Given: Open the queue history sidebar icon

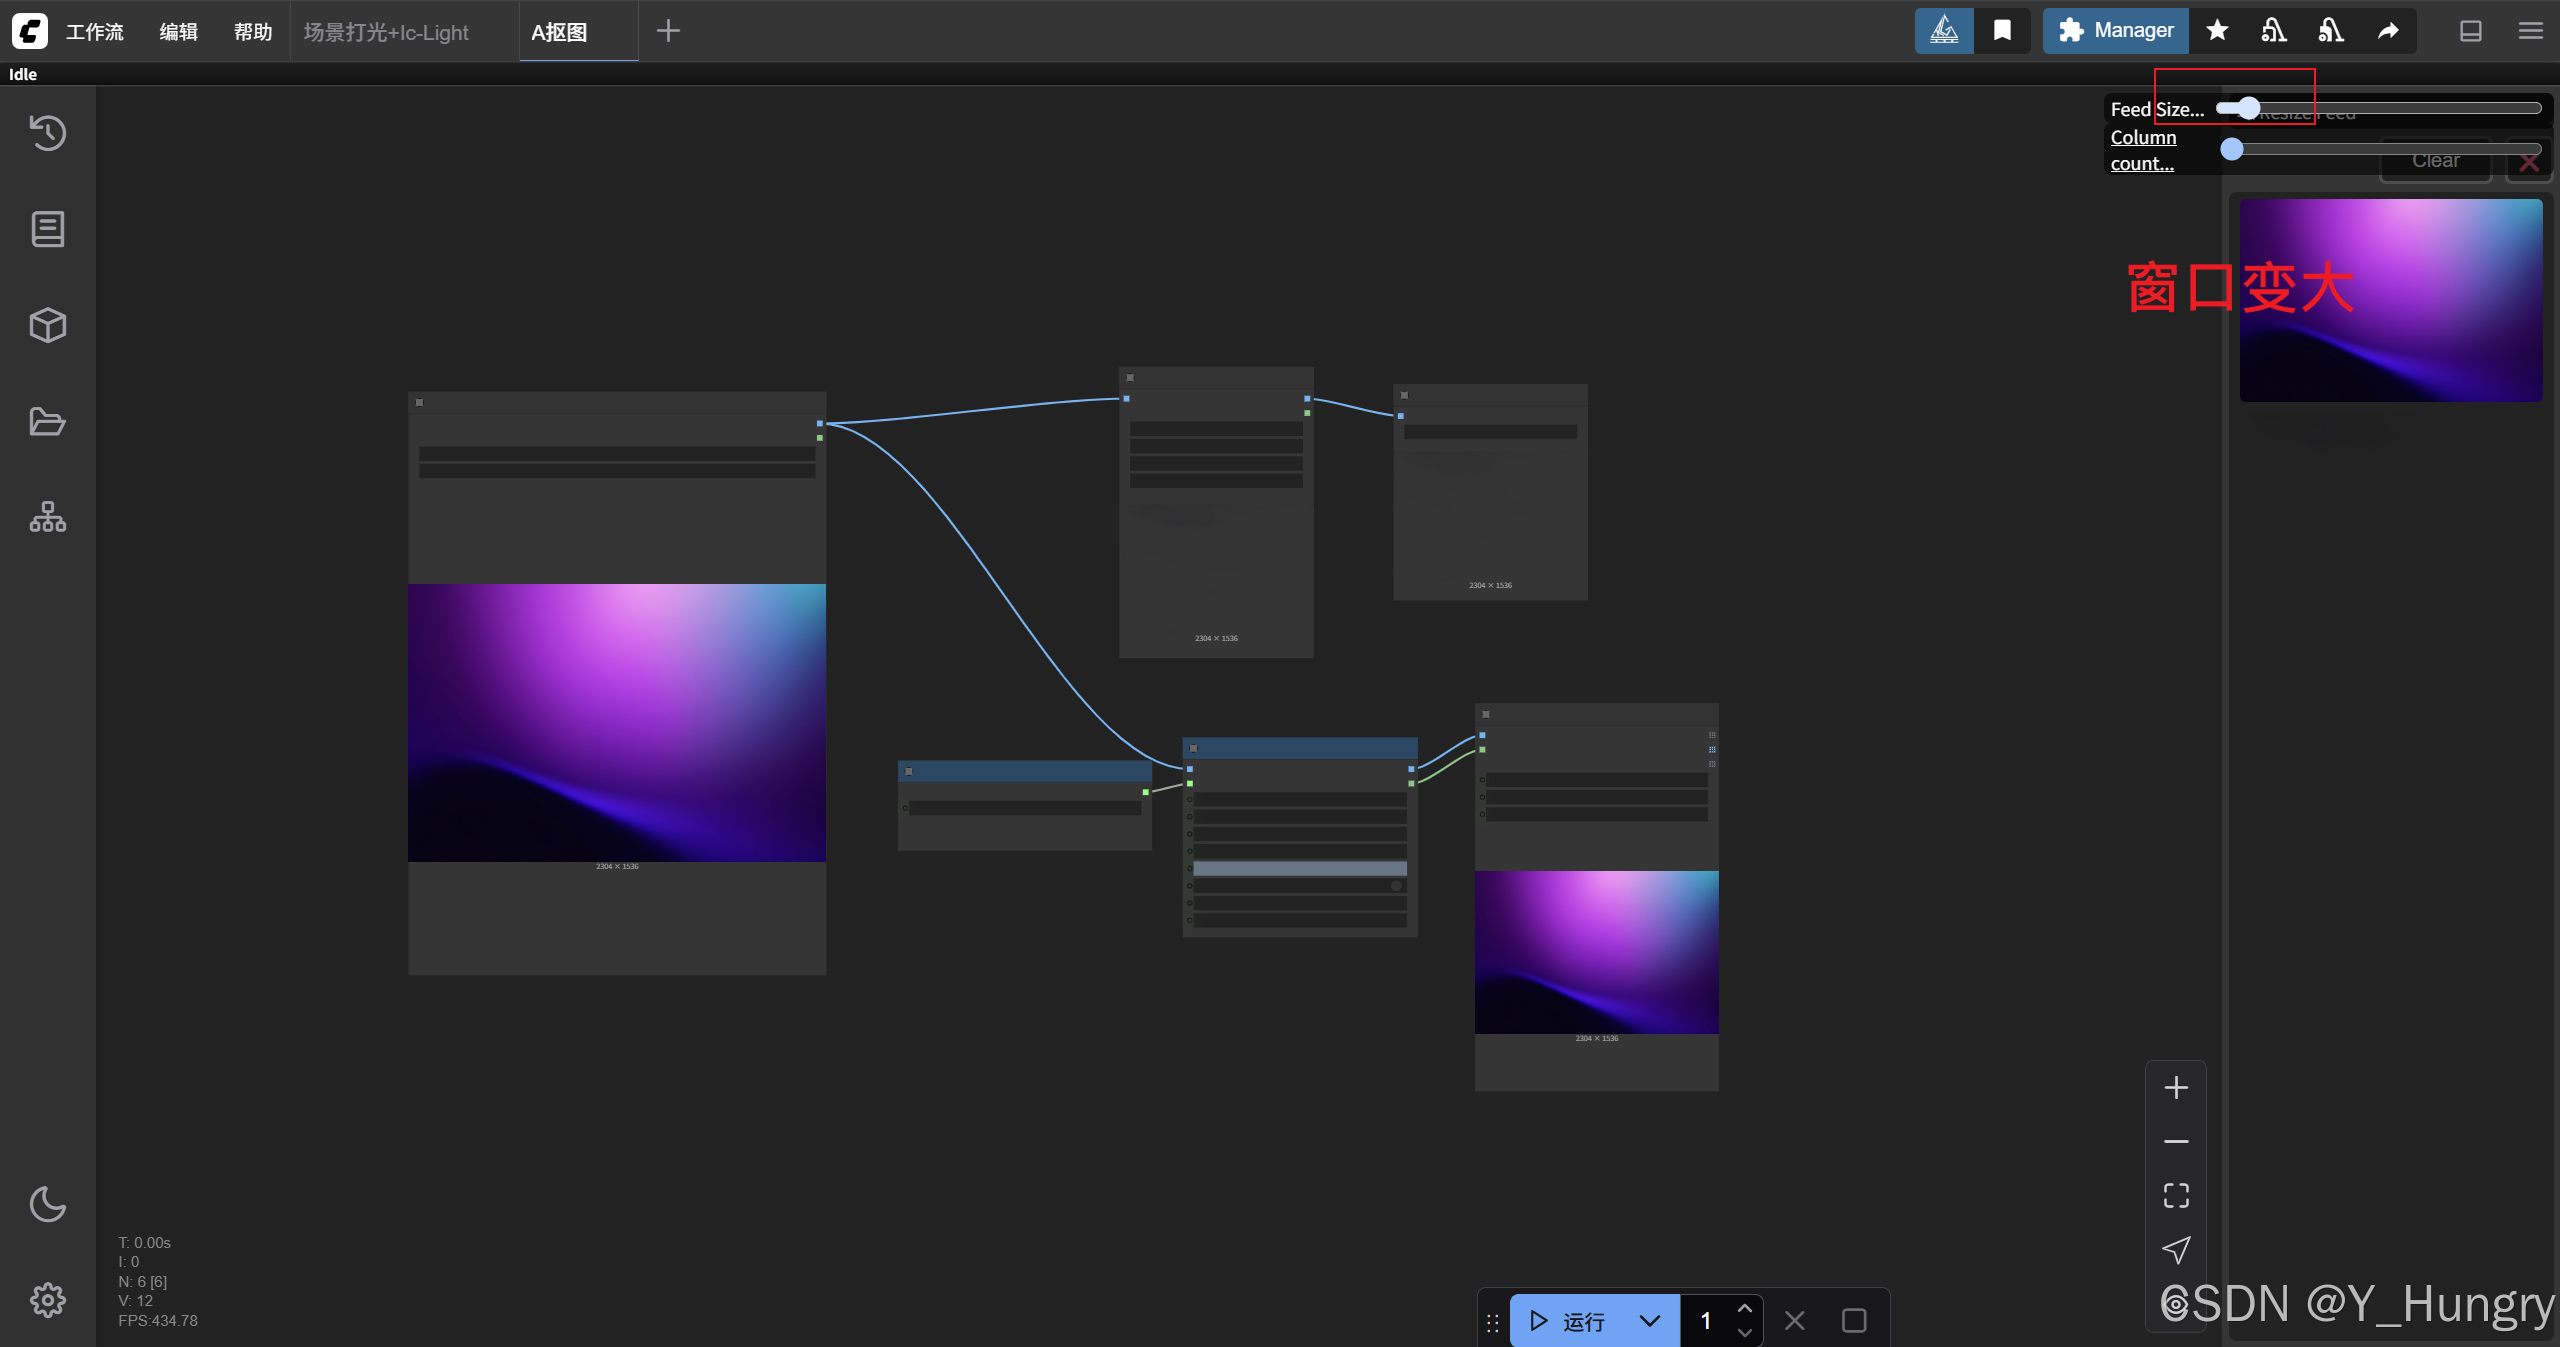Looking at the screenshot, I should [47, 133].
